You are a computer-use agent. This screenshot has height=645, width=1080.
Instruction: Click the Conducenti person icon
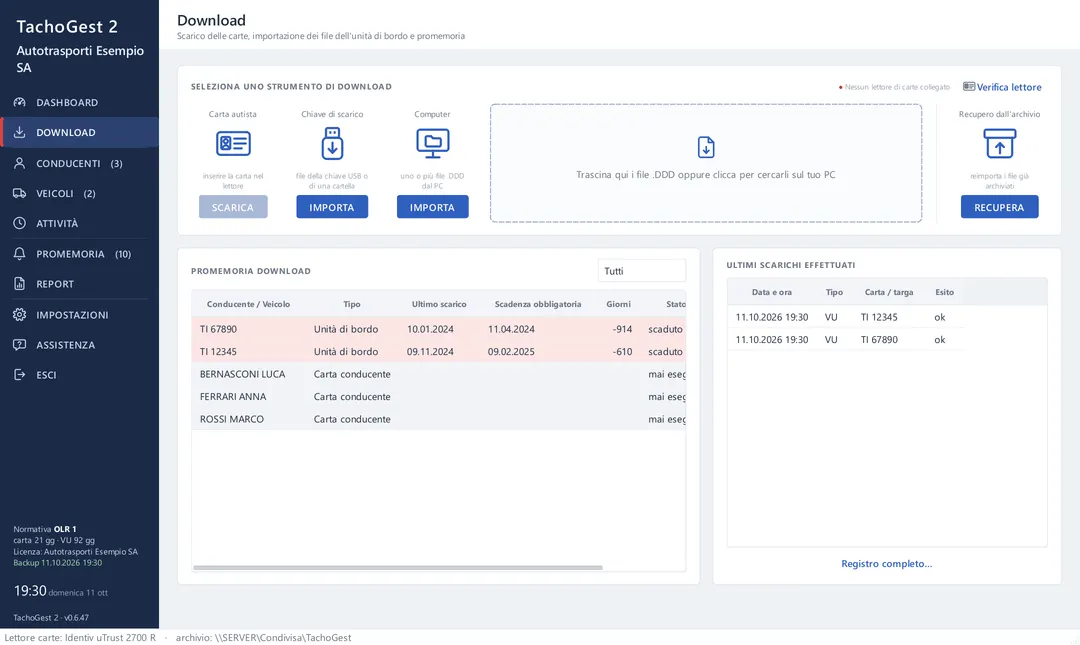tap(19, 163)
